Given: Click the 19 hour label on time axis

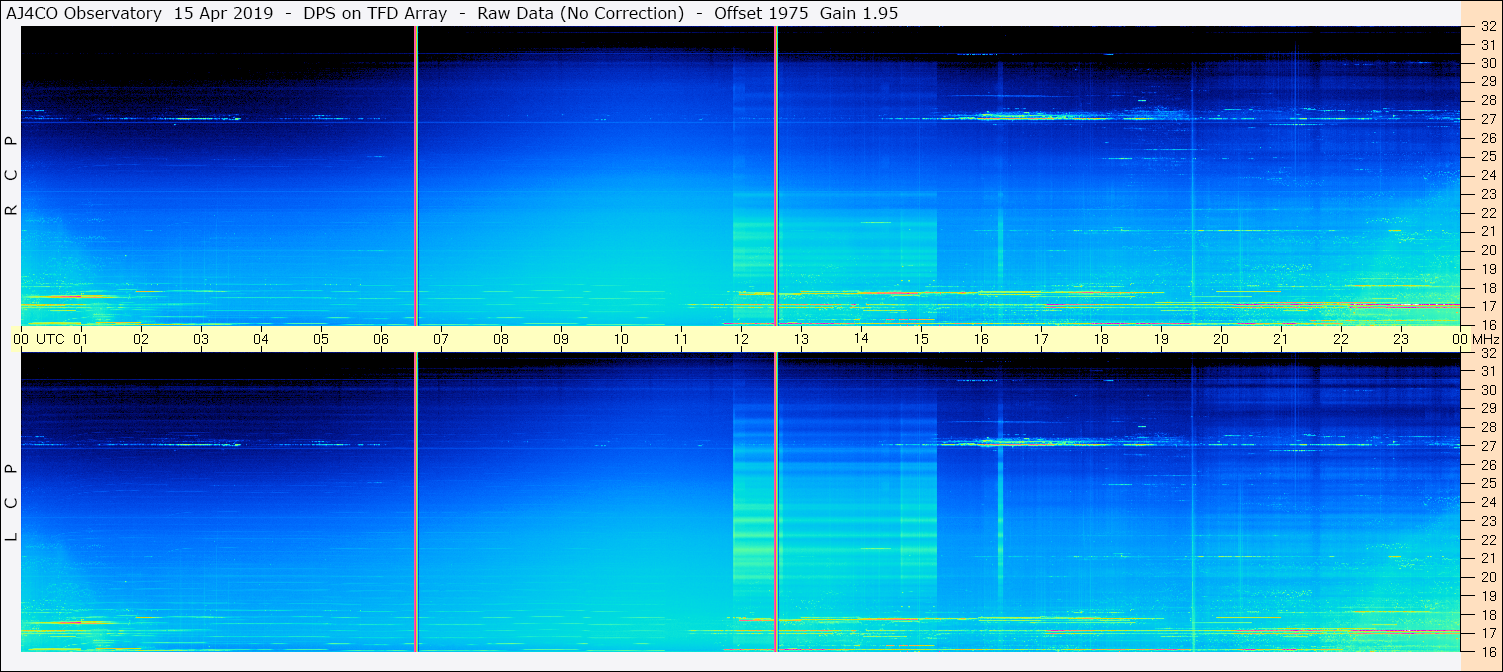Looking at the screenshot, I should click(x=1161, y=339).
